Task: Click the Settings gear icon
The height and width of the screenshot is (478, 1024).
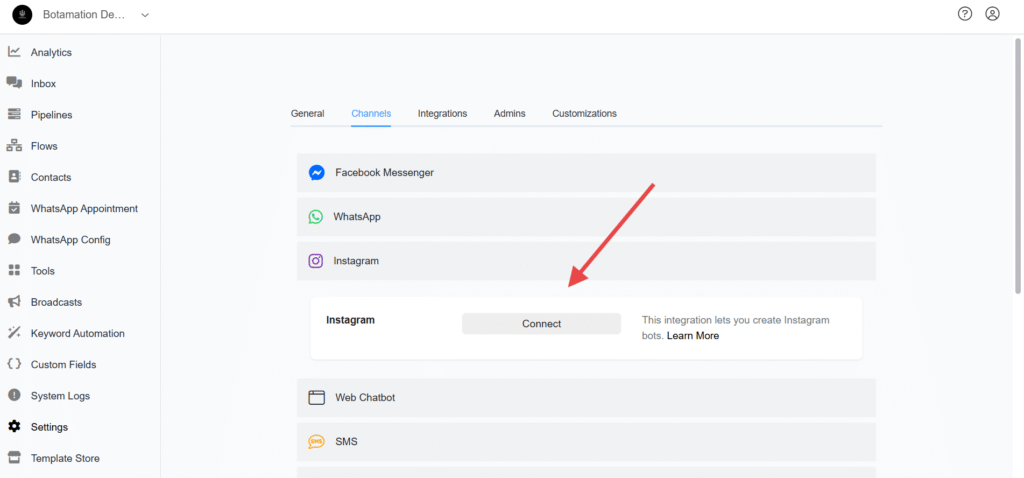Action: (x=14, y=426)
